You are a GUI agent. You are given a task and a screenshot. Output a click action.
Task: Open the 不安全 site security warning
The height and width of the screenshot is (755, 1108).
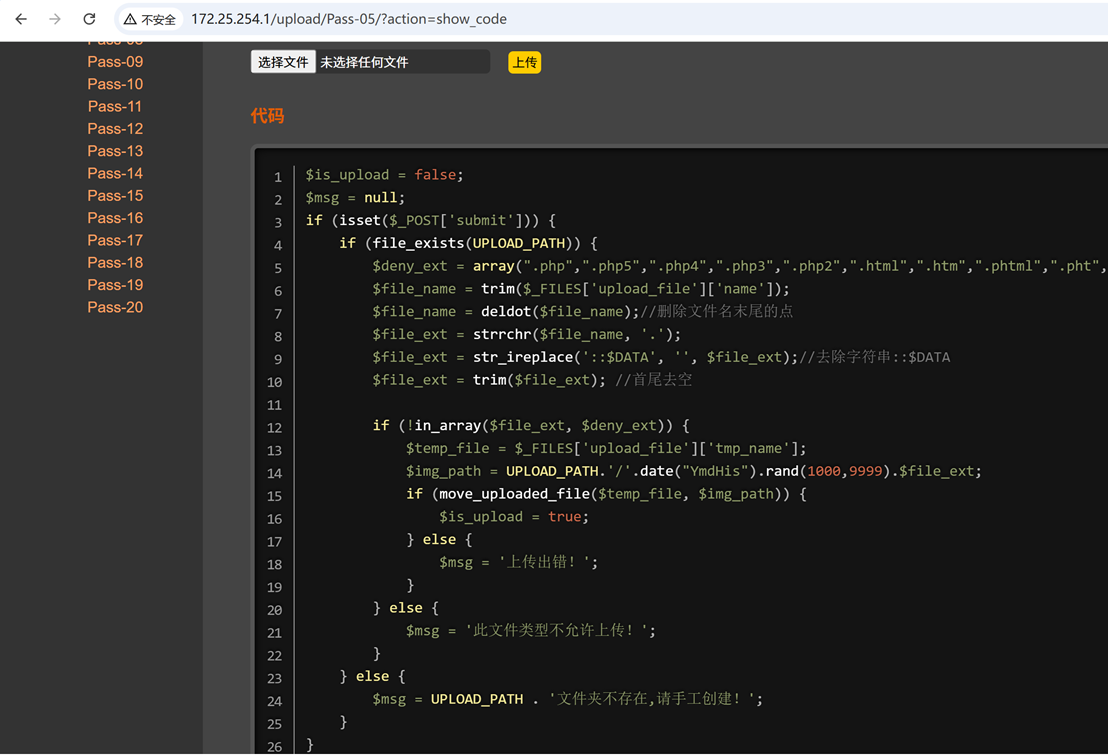[x=150, y=20]
